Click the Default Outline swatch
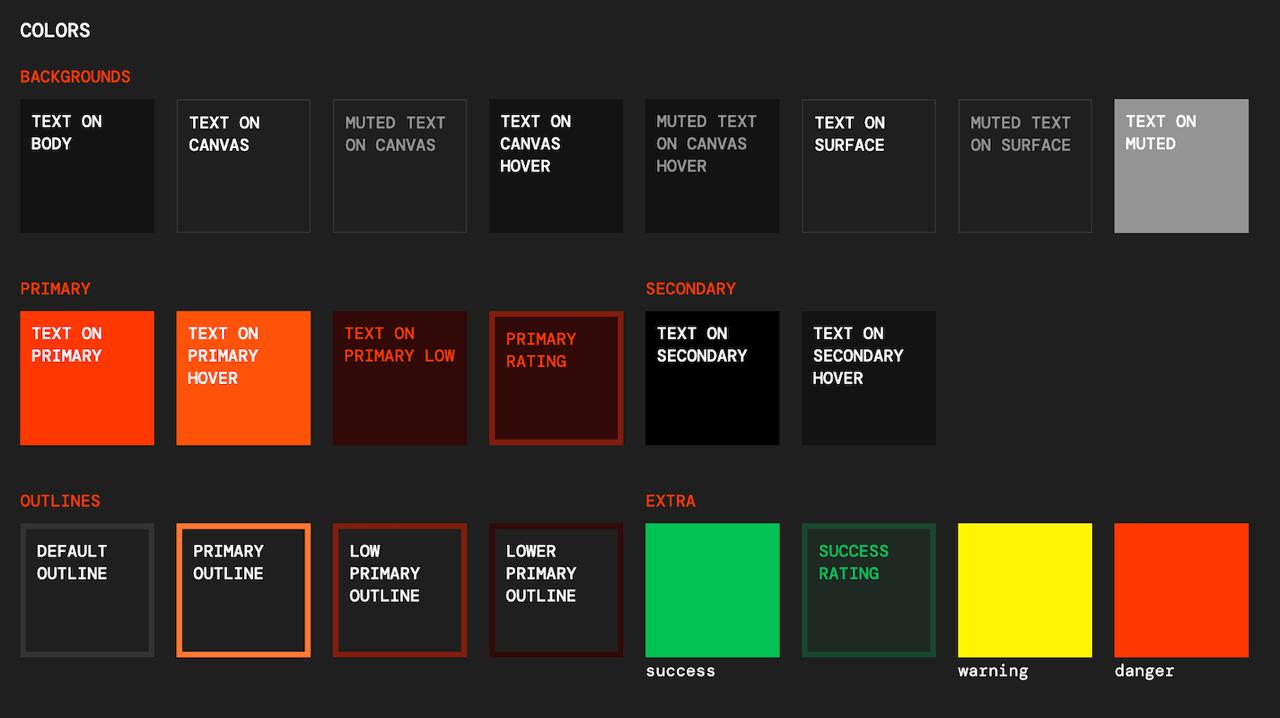This screenshot has width=1280, height=718. 87,590
